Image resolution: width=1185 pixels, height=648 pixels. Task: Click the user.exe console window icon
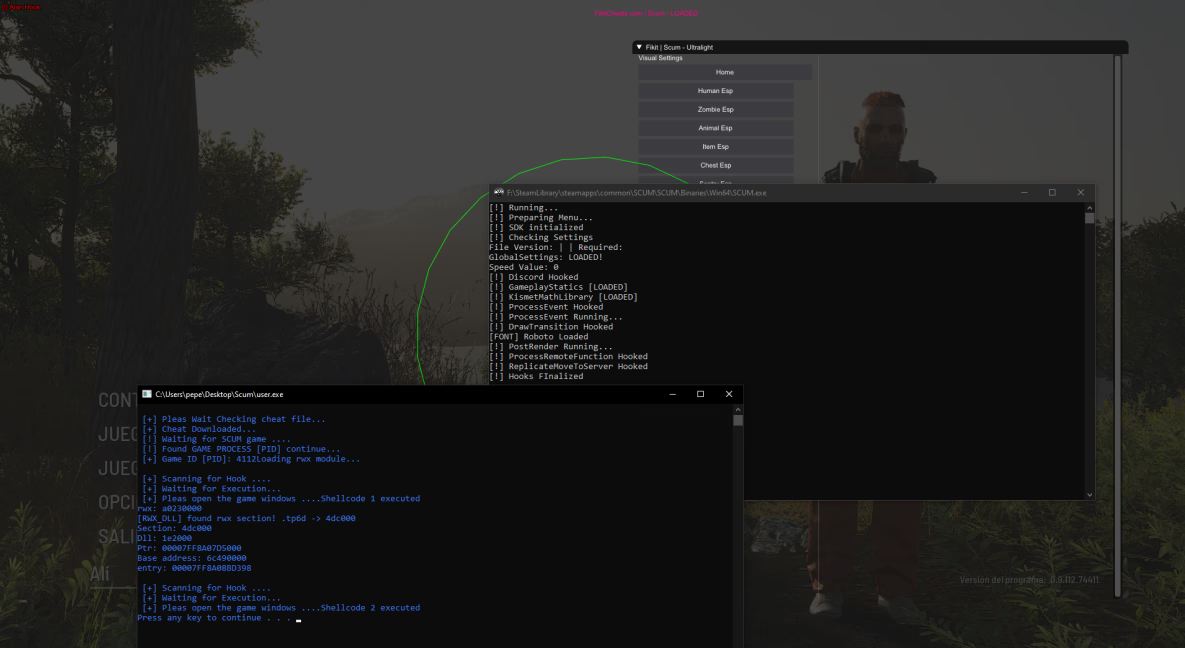click(x=147, y=395)
